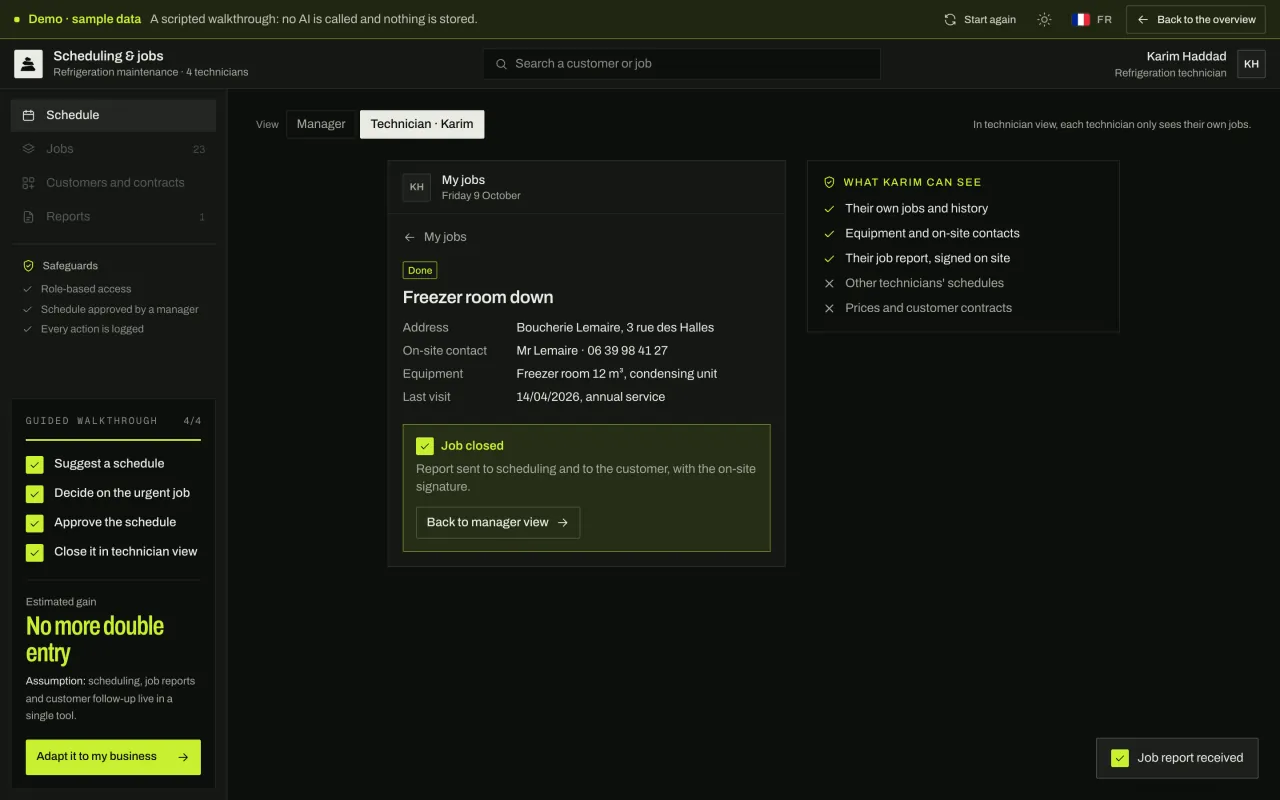This screenshot has width=1280, height=800.
Task: Click the Start again refresh icon
Action: click(x=950, y=19)
